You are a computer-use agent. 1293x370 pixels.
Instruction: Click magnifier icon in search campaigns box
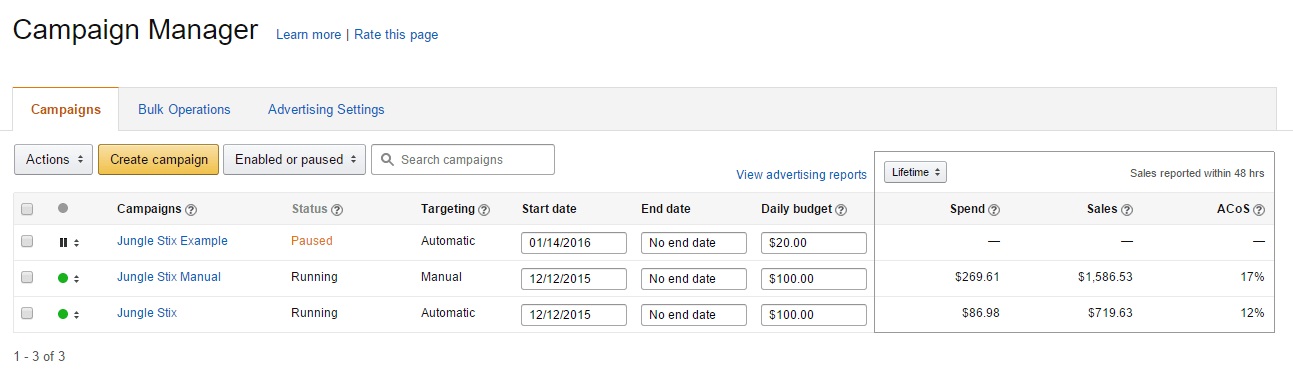point(387,160)
